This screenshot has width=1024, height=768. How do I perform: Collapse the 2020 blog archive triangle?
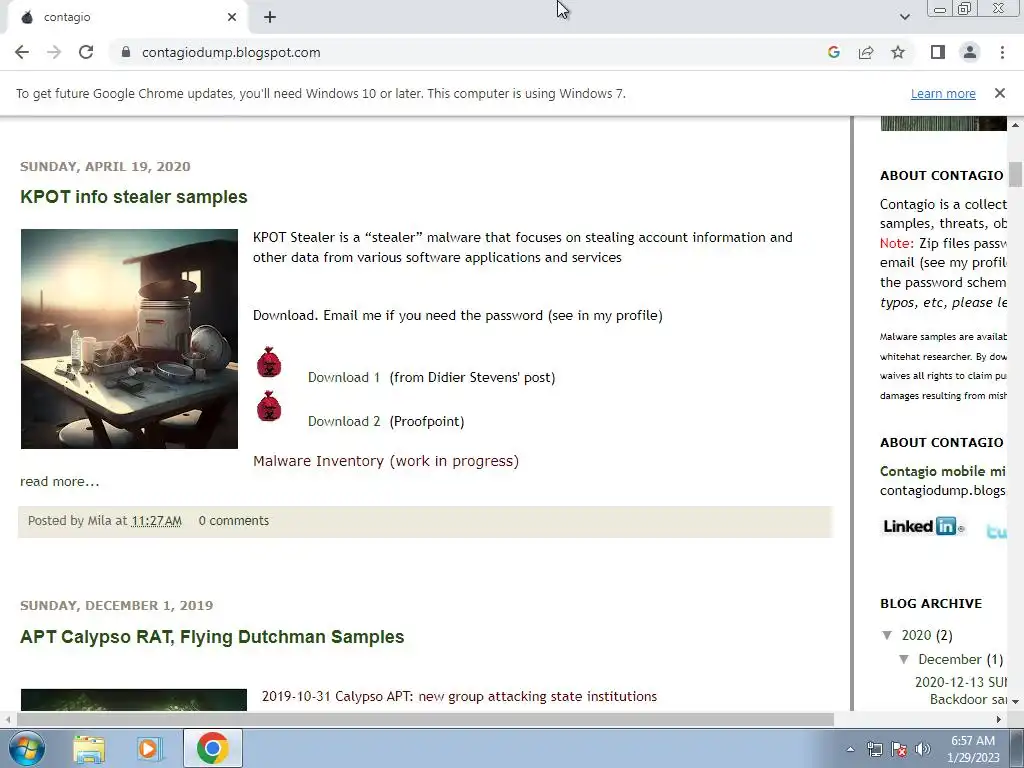click(887, 635)
